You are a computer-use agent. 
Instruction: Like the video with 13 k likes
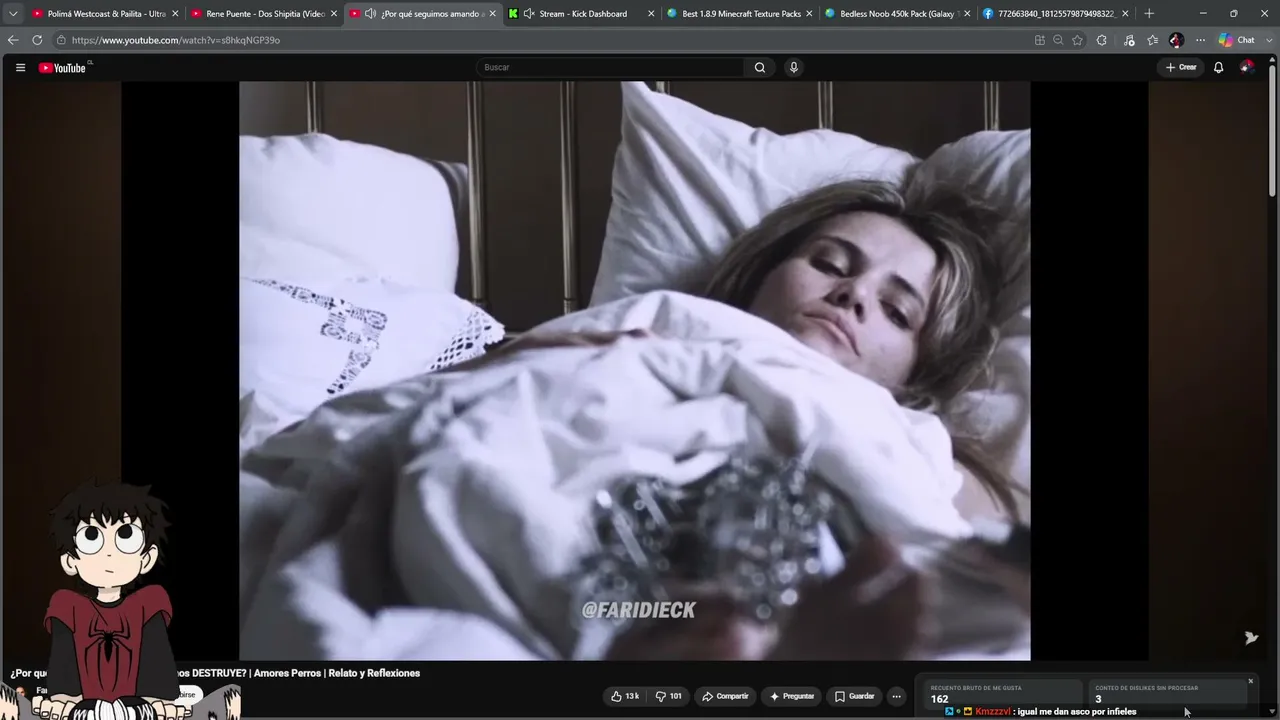tap(625, 696)
